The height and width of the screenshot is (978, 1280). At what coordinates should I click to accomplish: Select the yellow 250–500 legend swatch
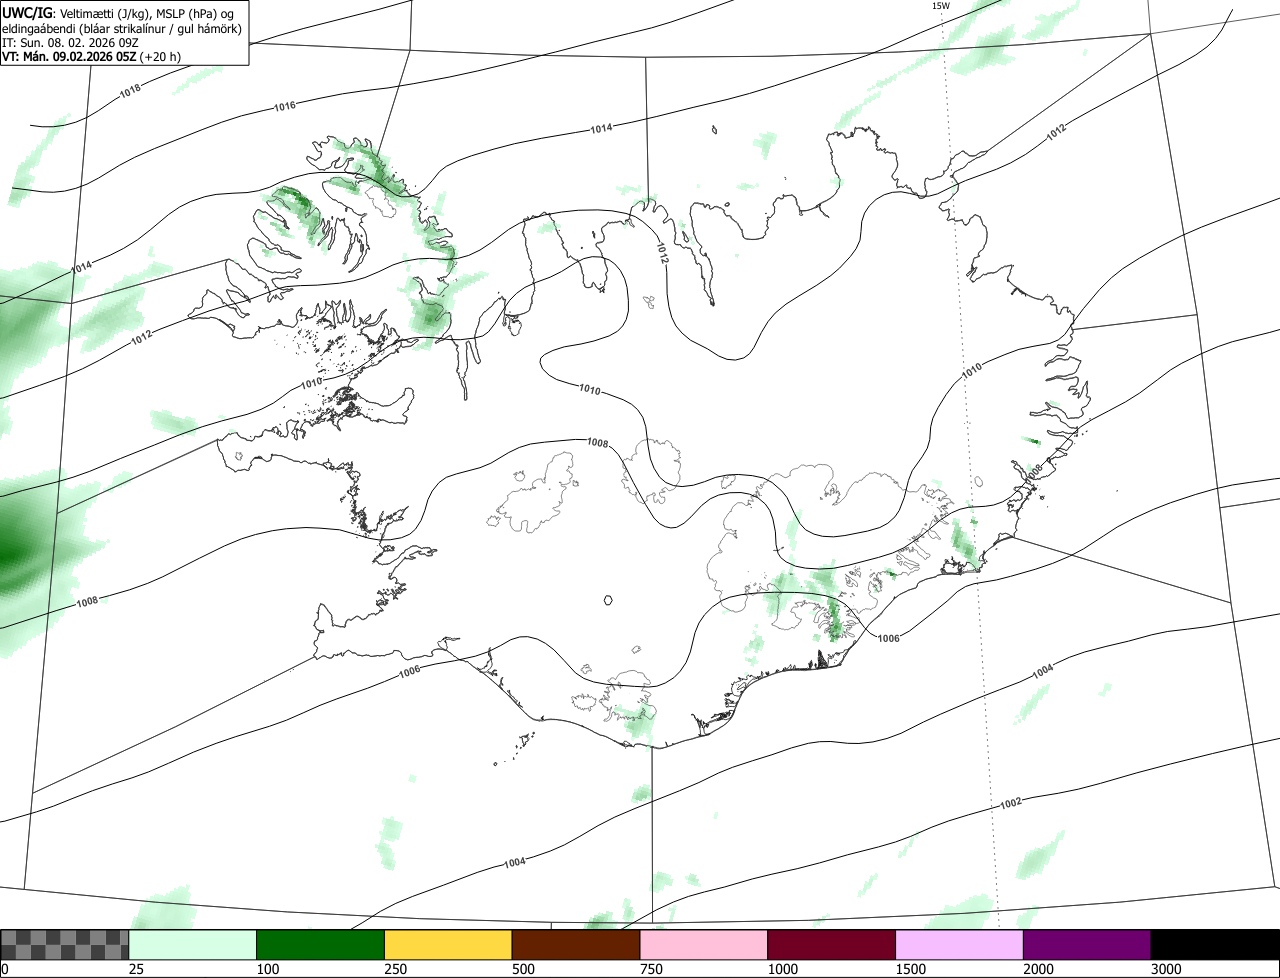[448, 945]
